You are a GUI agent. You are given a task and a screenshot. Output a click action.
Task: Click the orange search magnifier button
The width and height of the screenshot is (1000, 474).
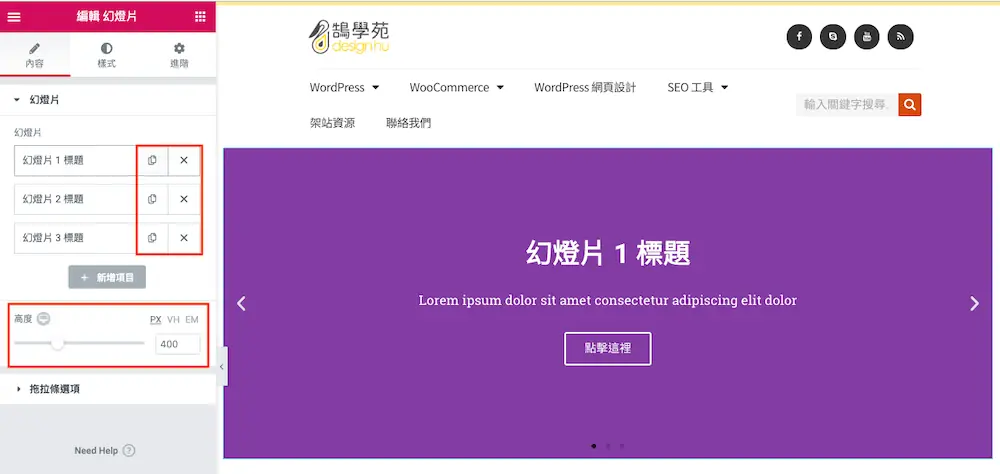[910, 105]
